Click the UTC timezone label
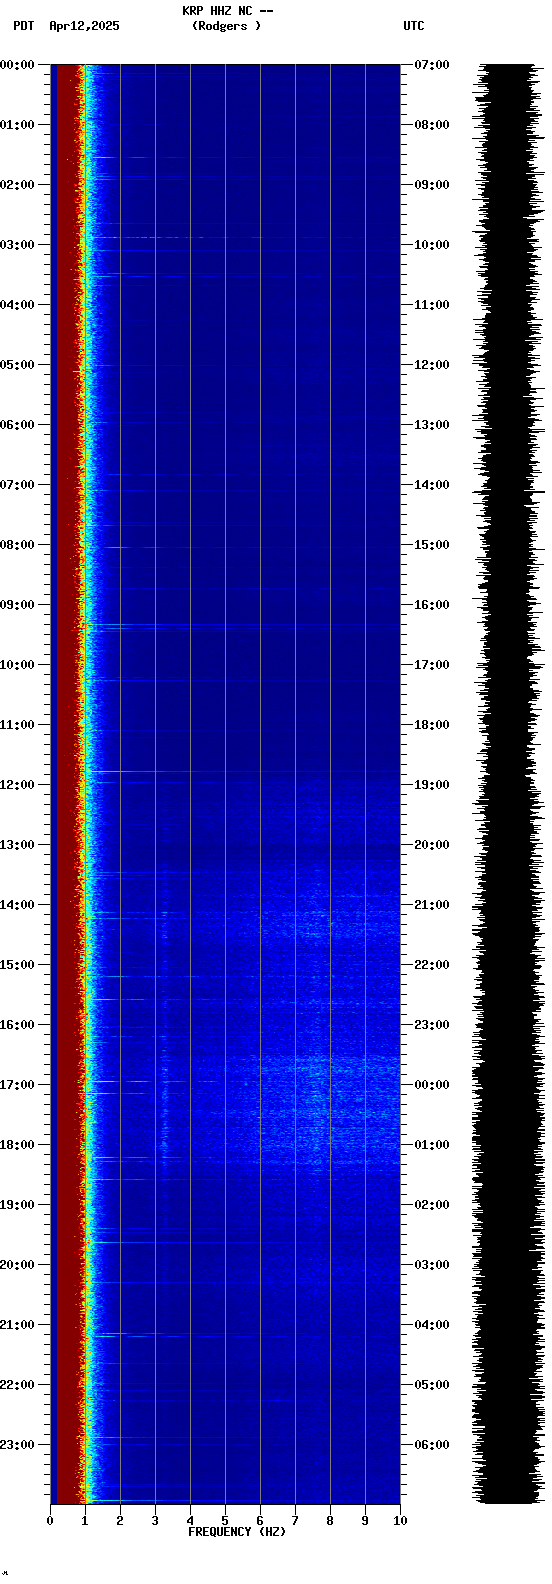The image size is (552, 1584). tap(414, 26)
